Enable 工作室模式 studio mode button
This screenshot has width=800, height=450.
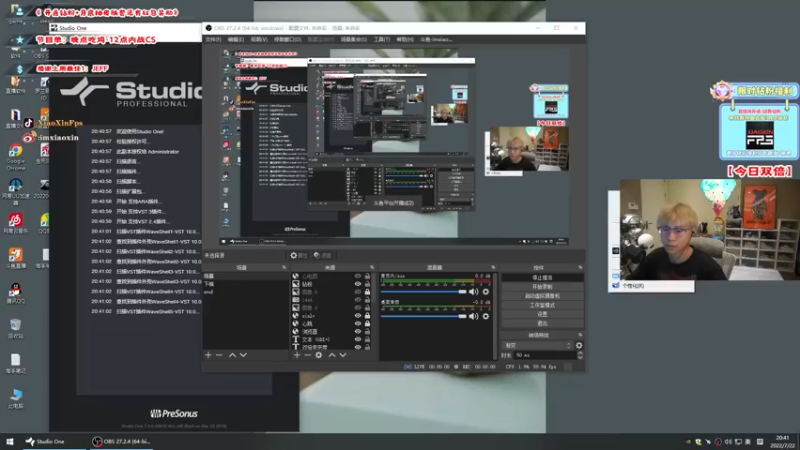tap(542, 305)
